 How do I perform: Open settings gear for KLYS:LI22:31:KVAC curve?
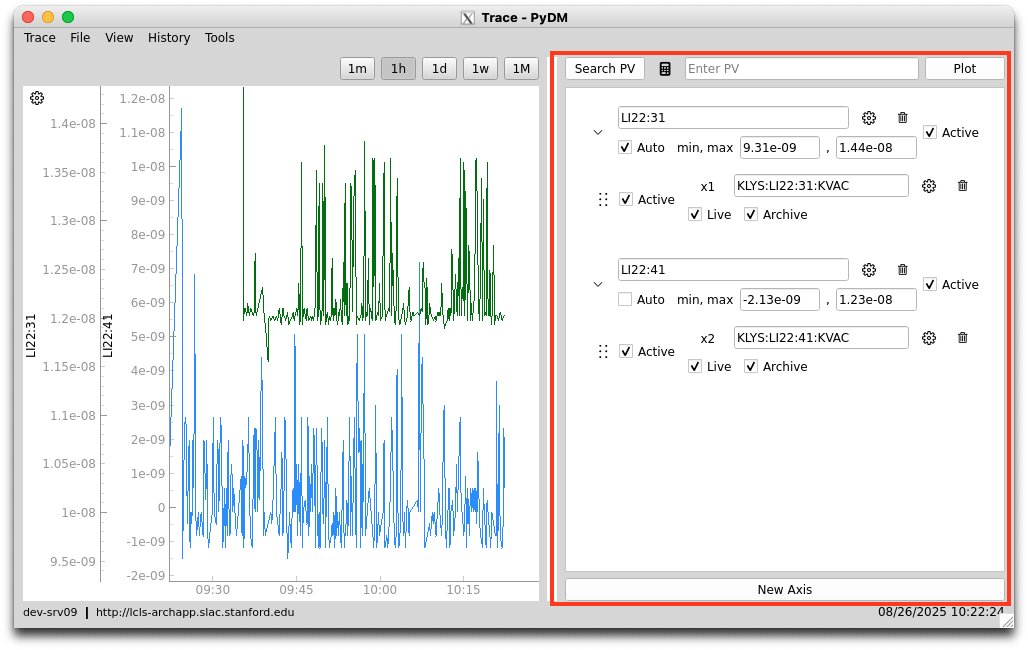[x=929, y=186]
